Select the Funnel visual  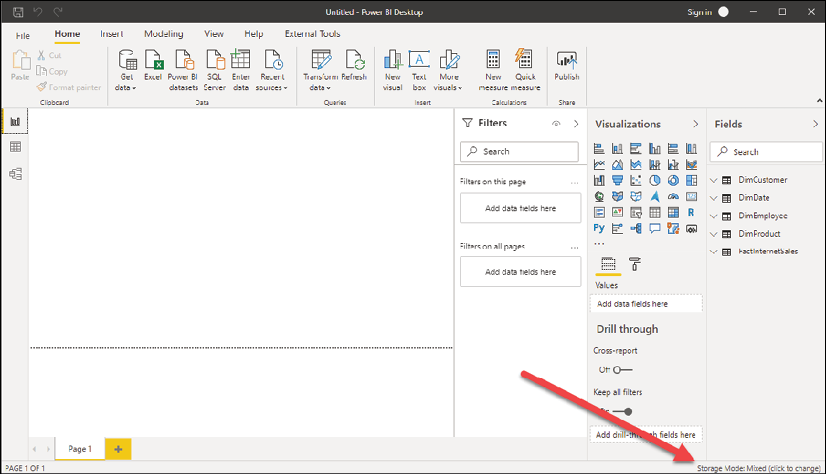(617, 181)
